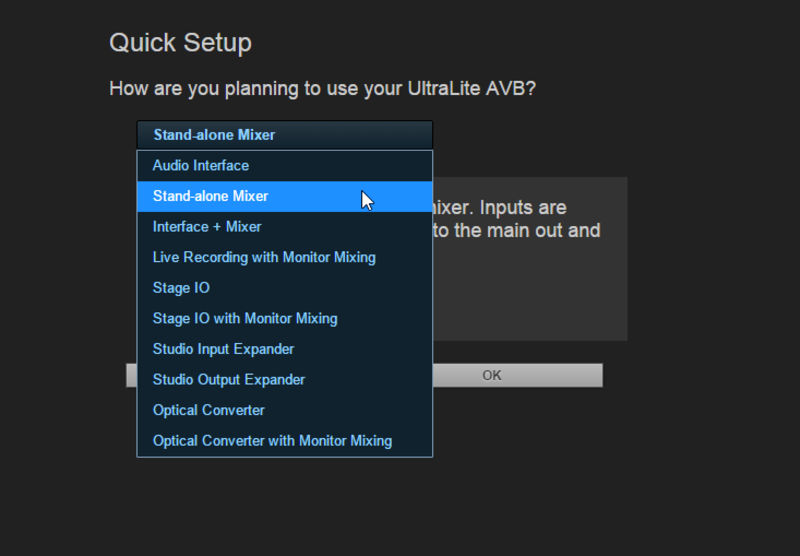800x556 pixels.
Task: Select Optical Converter with Monitor Mixing
Action: click(285, 441)
